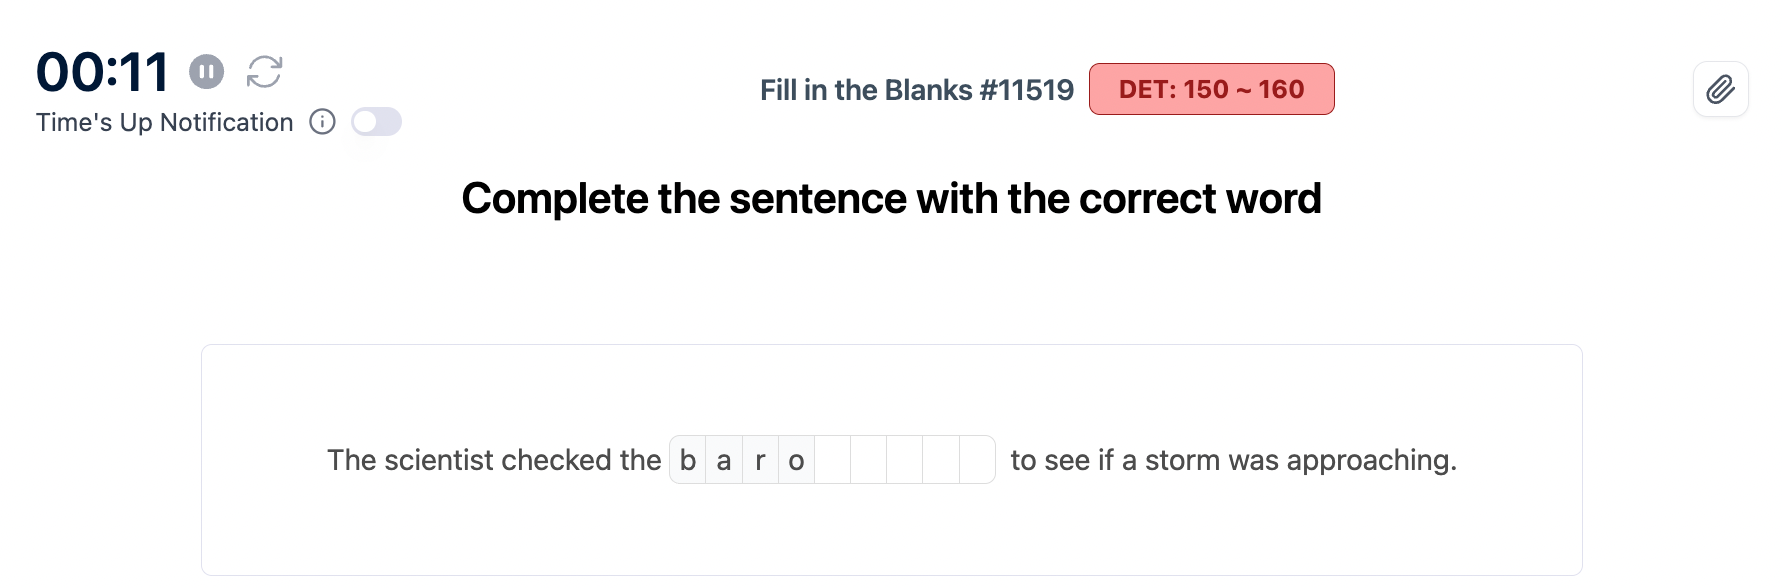Click the DET: 150 ~ 160 badge
Screen dimensions: 1782x588
click(1211, 89)
